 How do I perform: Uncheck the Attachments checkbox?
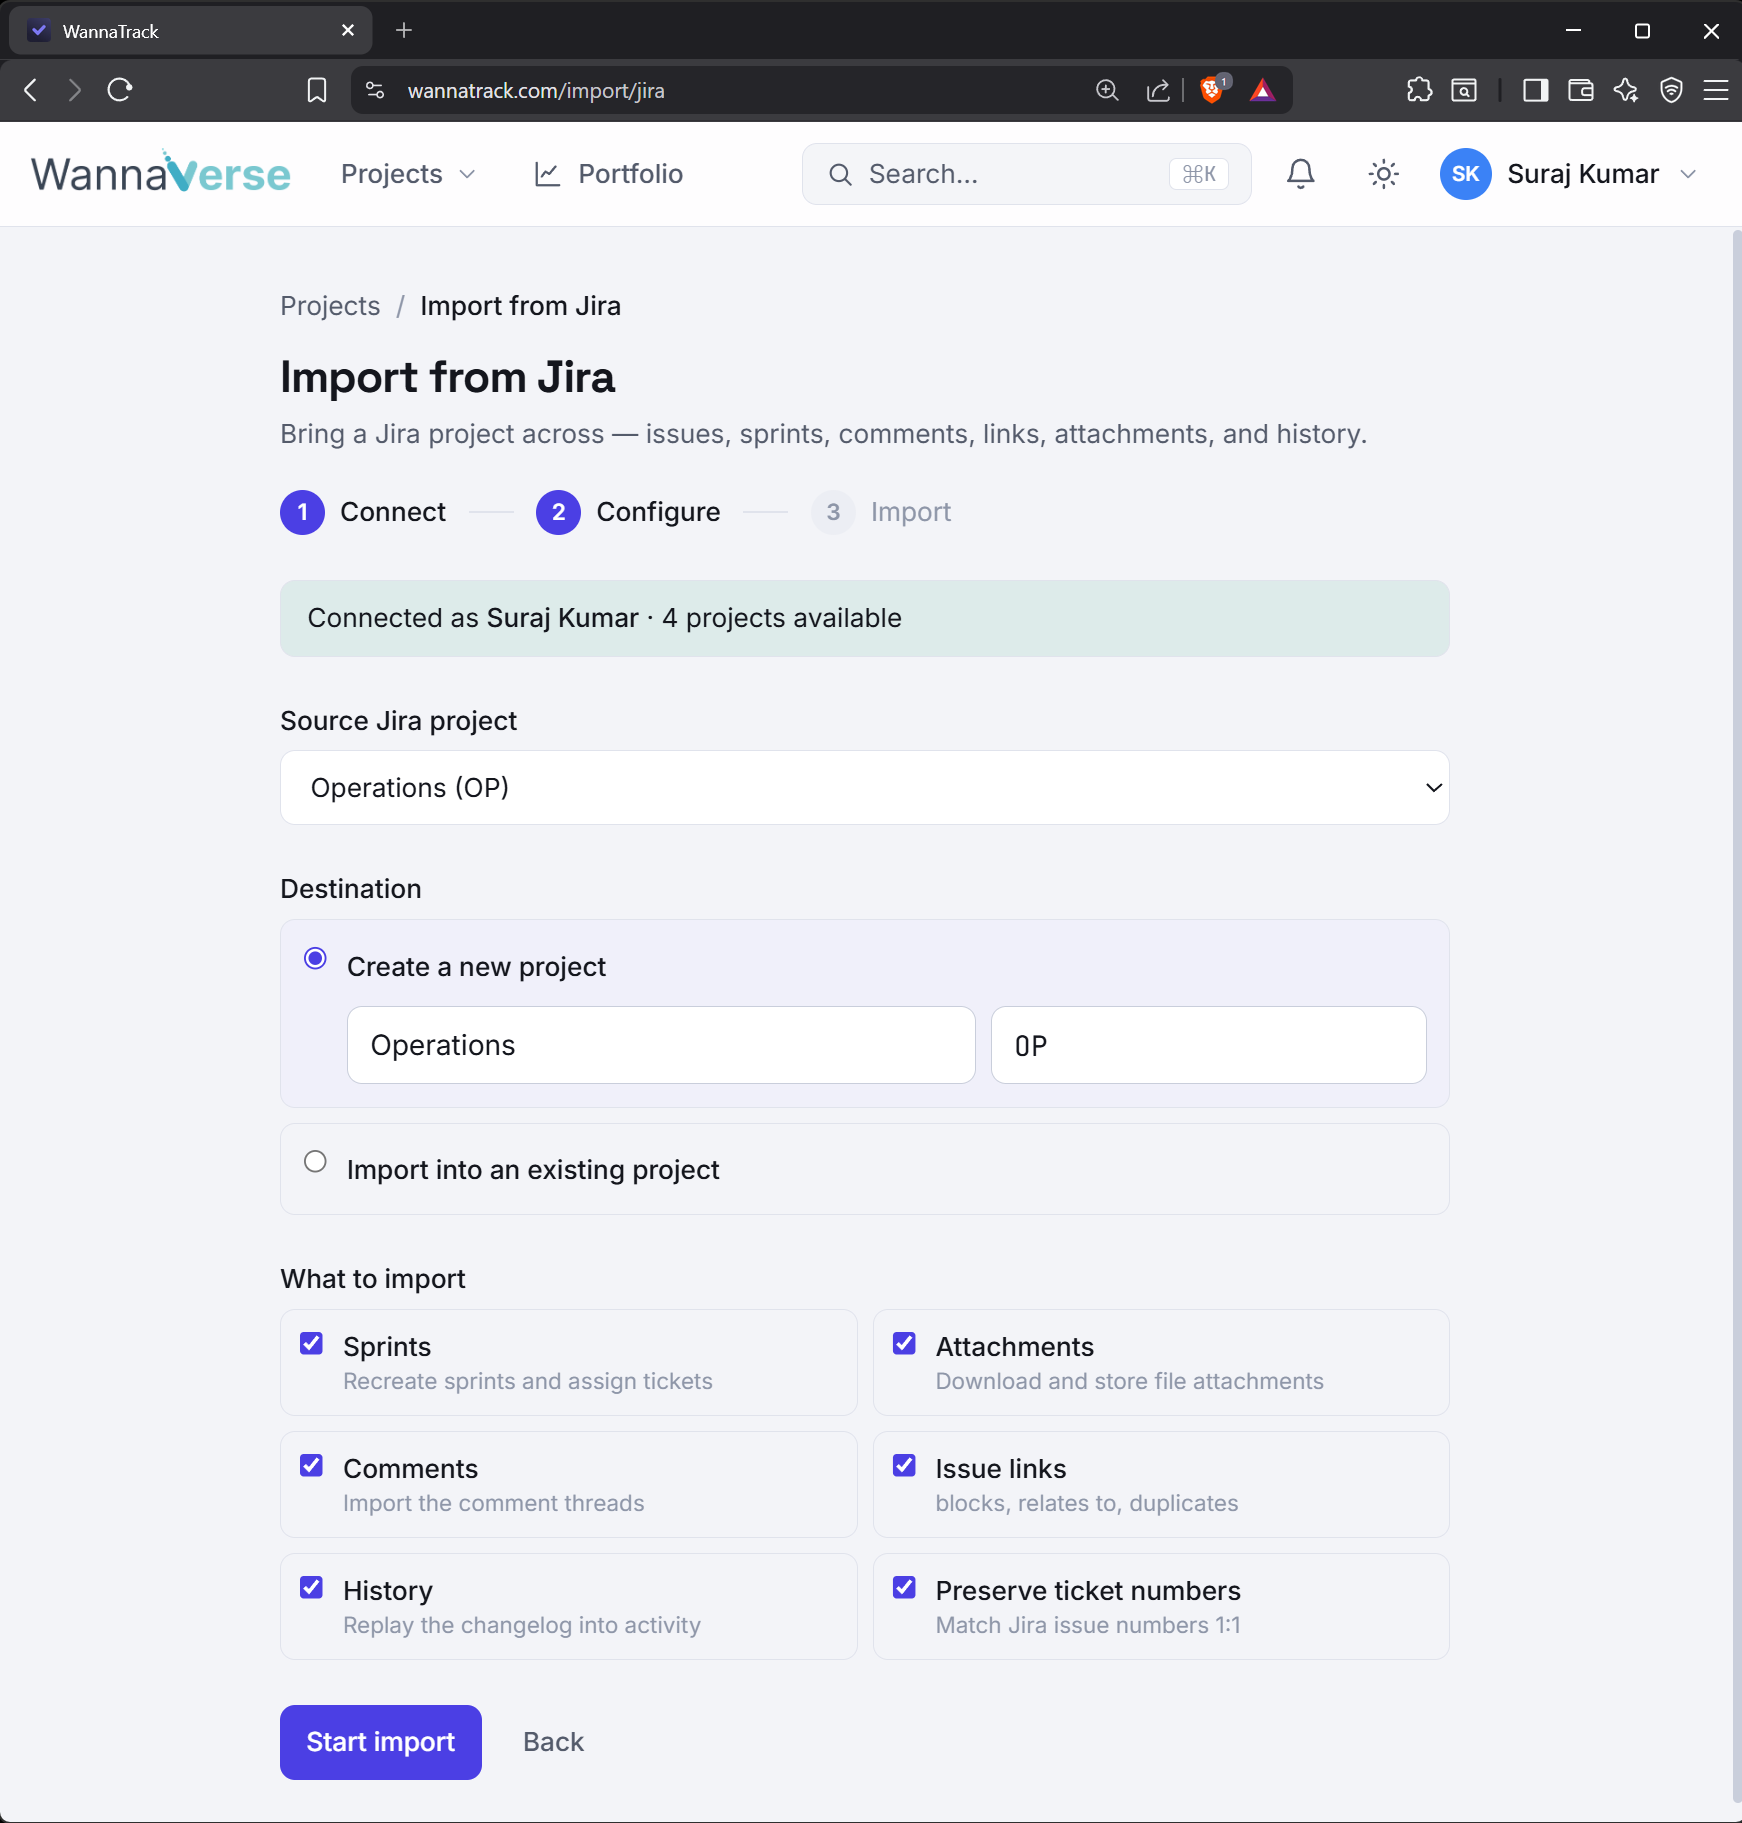tap(904, 1343)
